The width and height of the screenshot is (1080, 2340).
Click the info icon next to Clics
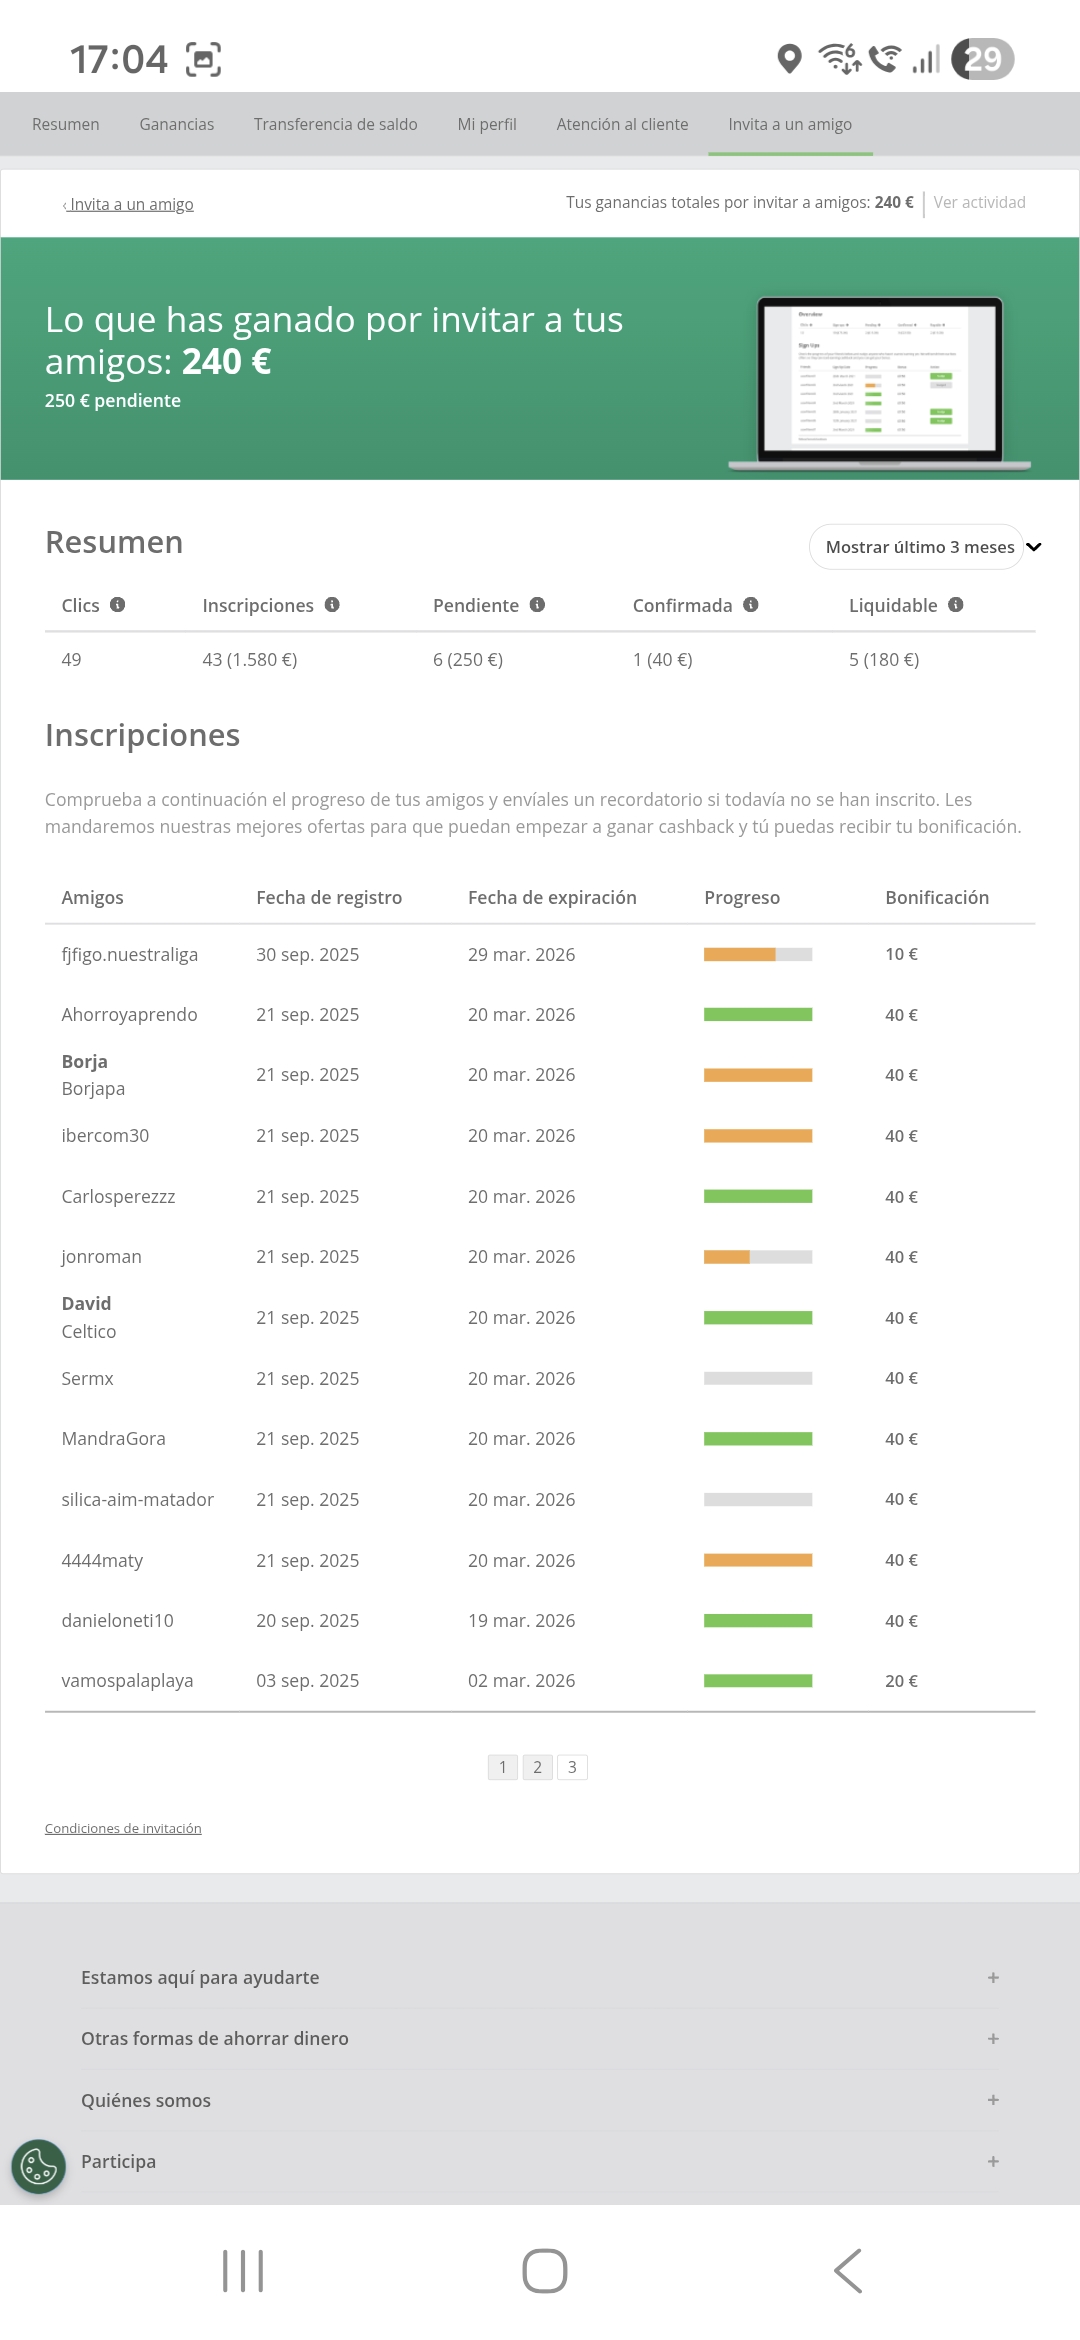pos(117,605)
